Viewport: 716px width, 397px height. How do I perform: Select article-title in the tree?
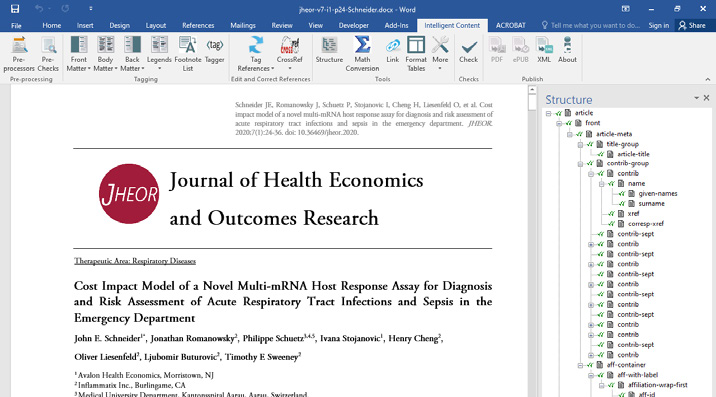[633, 154]
